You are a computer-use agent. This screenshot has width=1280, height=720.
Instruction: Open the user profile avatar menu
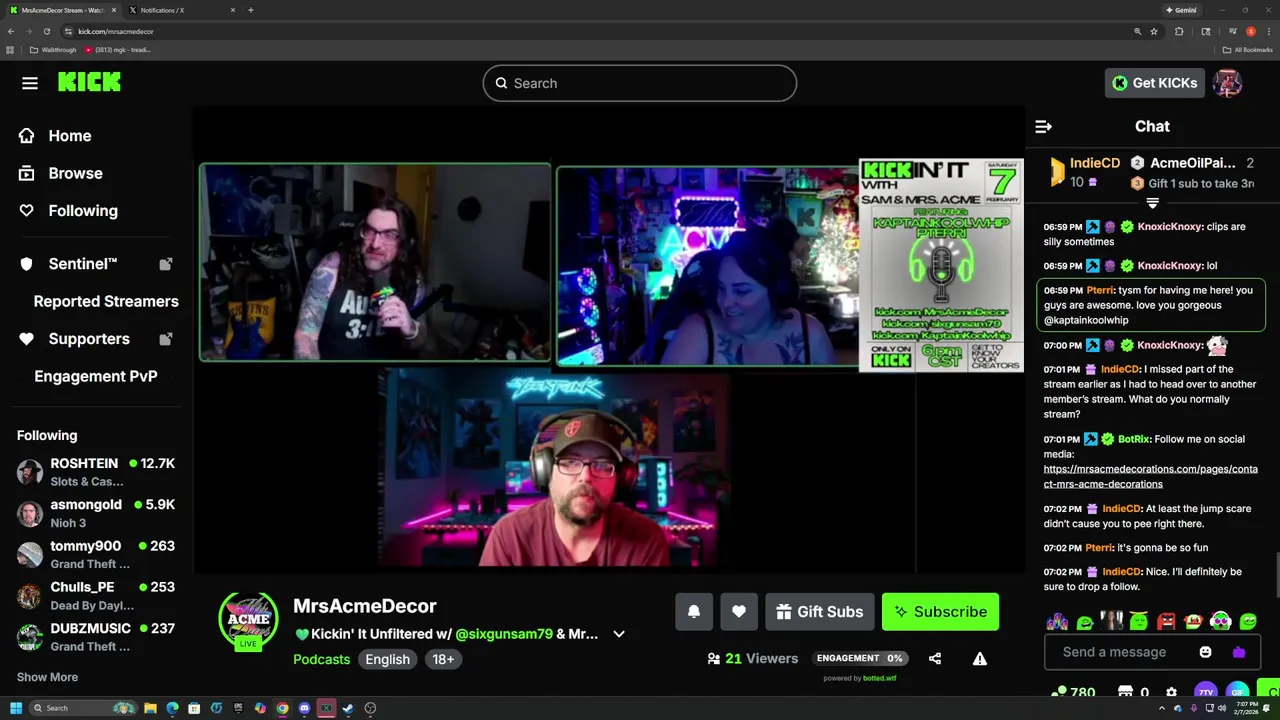(1227, 83)
